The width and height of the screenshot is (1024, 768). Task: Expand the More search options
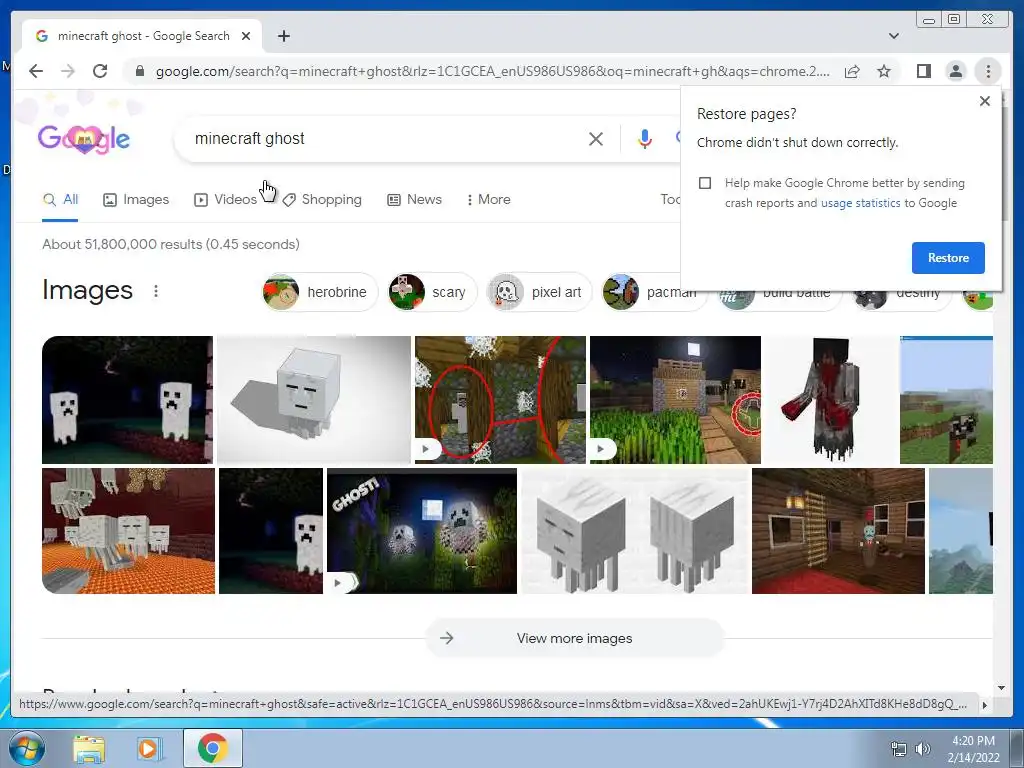pyautogui.click(x=488, y=200)
